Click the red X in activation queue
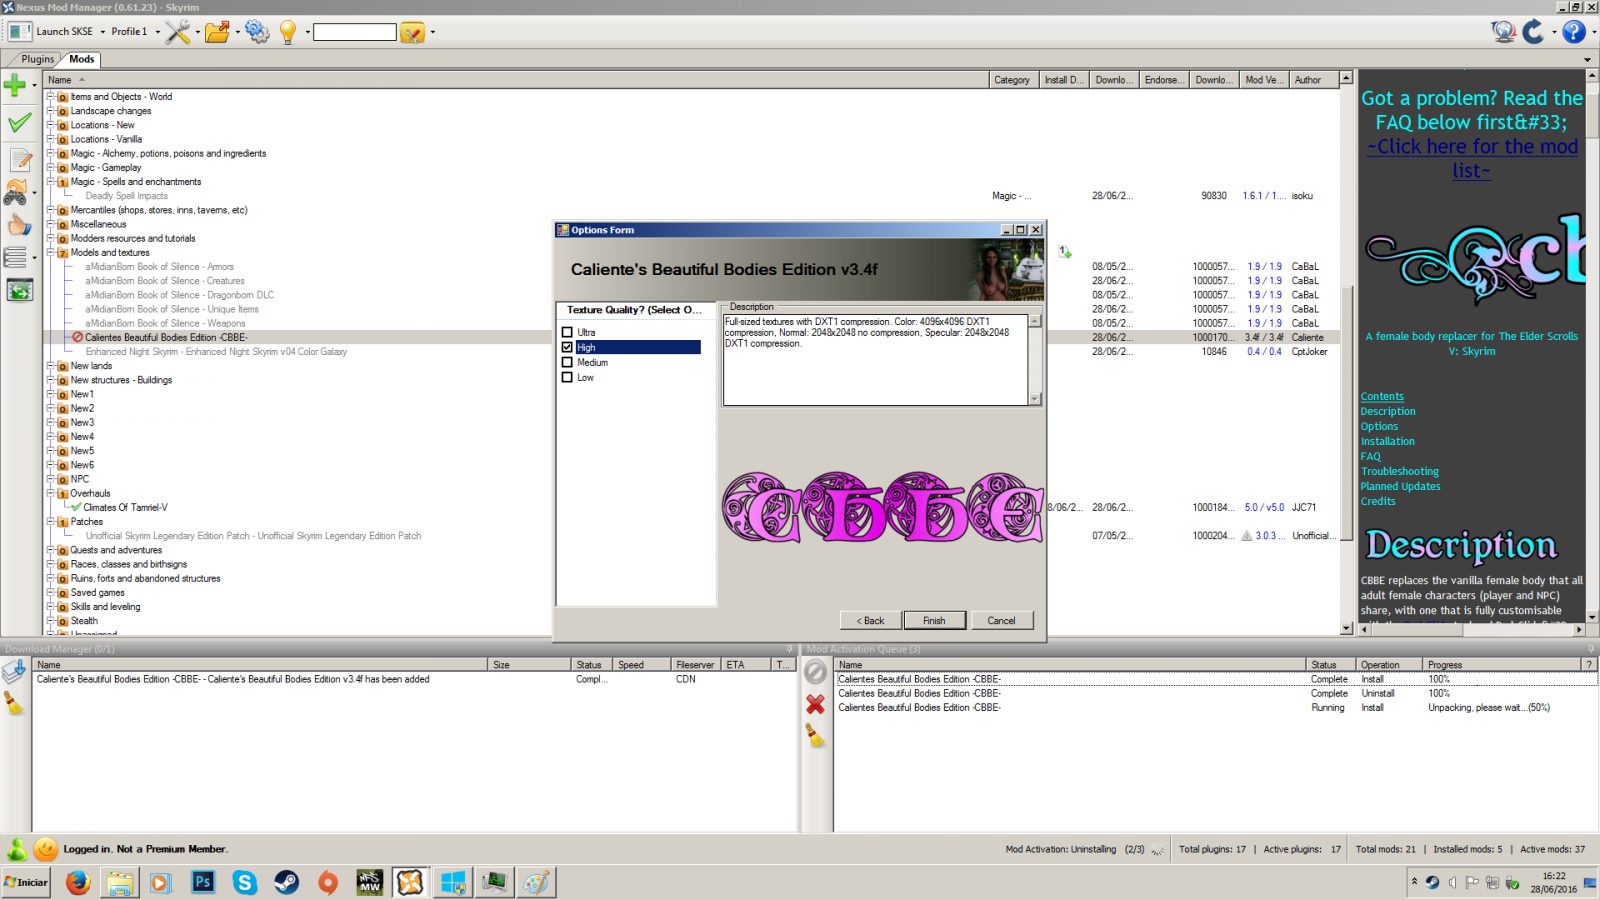The height and width of the screenshot is (900, 1600). [815, 705]
